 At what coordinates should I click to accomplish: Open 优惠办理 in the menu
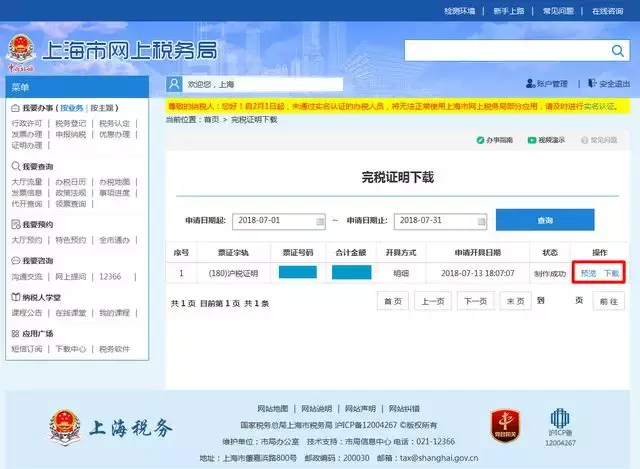coord(114,134)
